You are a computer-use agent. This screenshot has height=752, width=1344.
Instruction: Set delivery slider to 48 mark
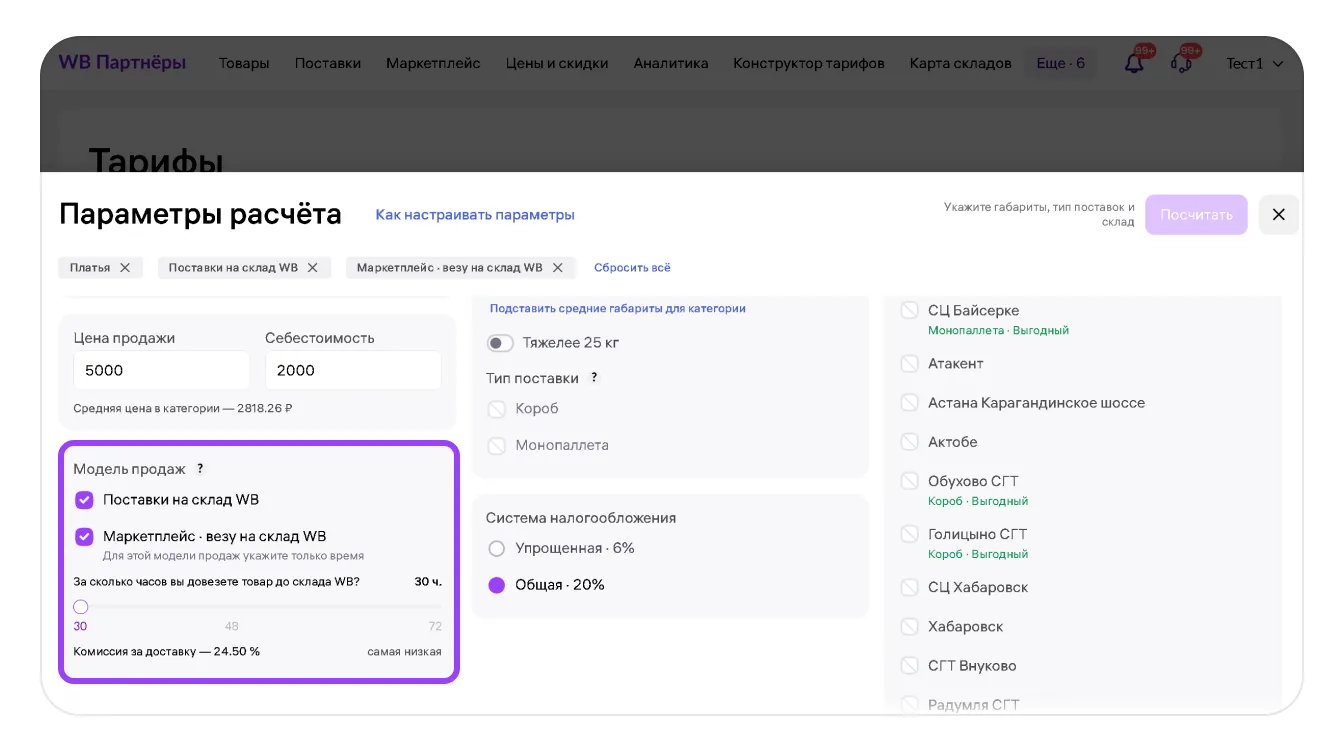pos(232,626)
